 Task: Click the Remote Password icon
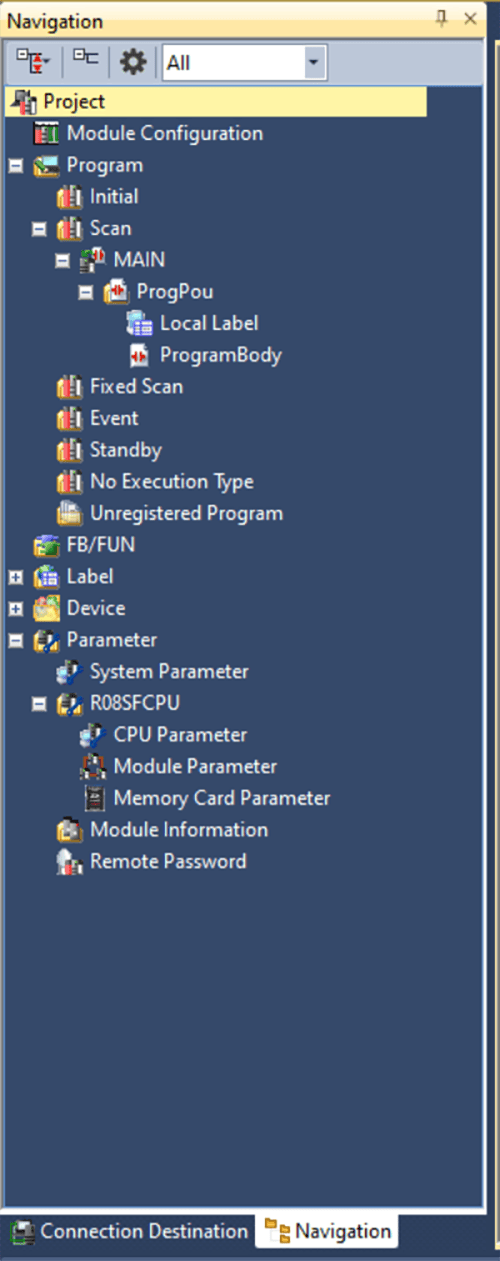(69, 862)
